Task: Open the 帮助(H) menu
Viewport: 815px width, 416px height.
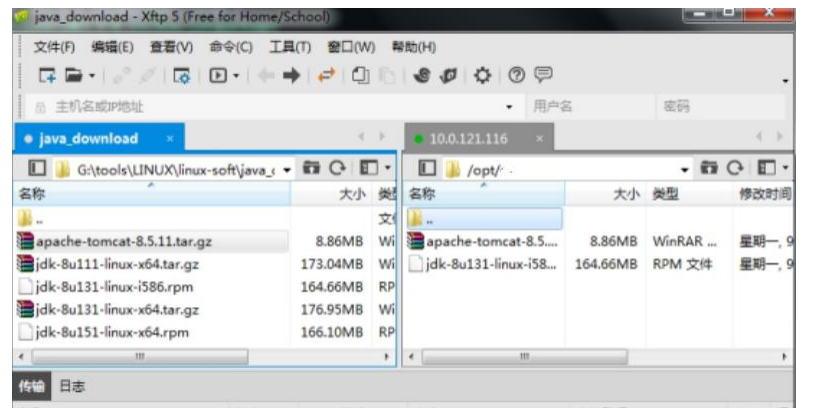Action: [414, 47]
